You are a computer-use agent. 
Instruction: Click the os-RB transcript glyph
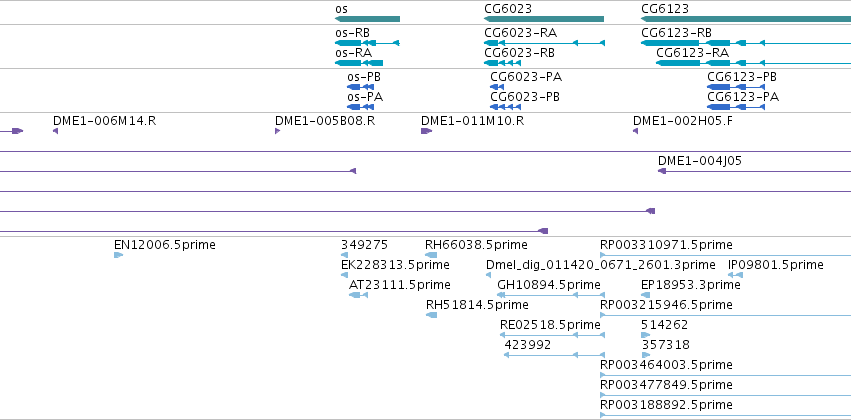click(367, 43)
